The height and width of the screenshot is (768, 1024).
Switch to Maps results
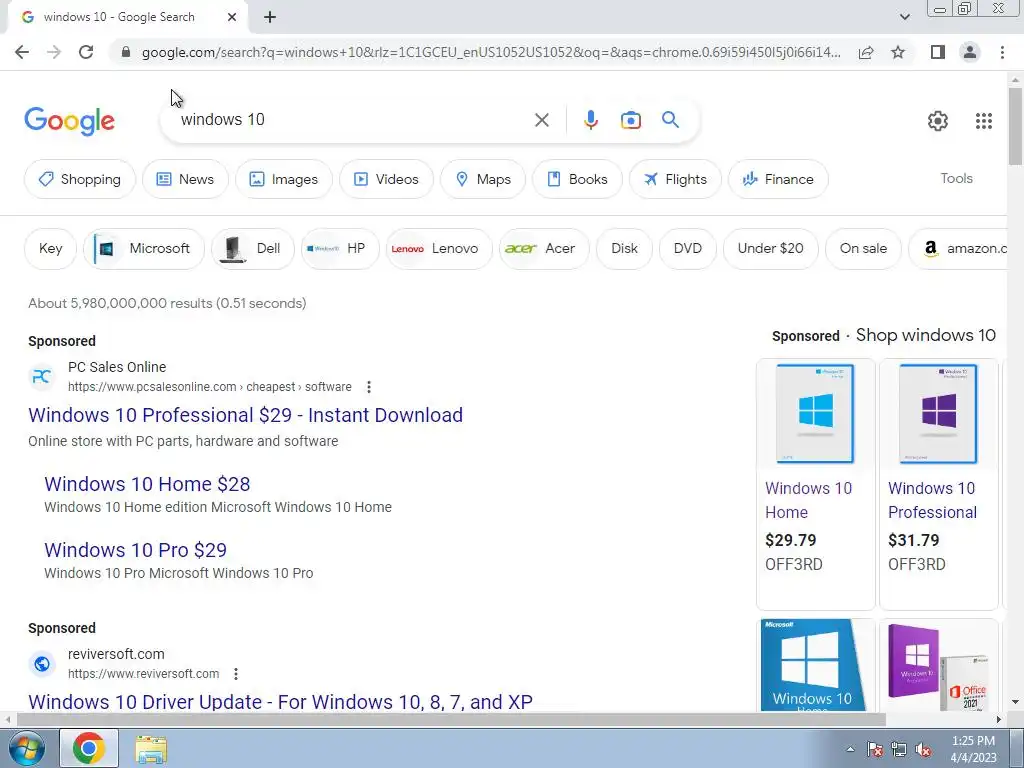point(483,179)
